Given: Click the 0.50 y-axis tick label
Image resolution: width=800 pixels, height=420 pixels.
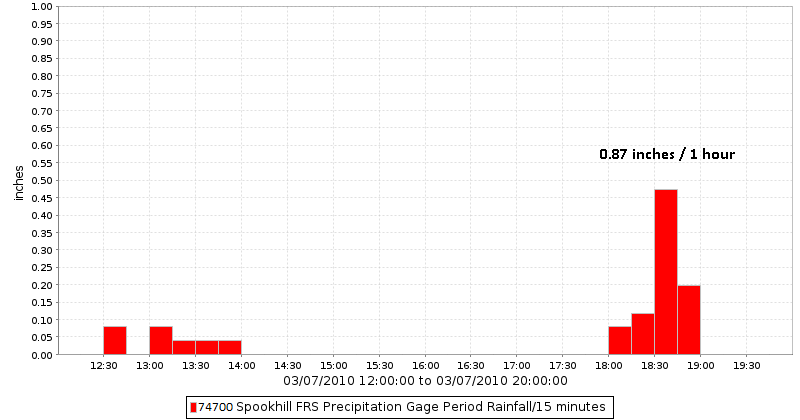Looking at the screenshot, I should click(x=42, y=181).
